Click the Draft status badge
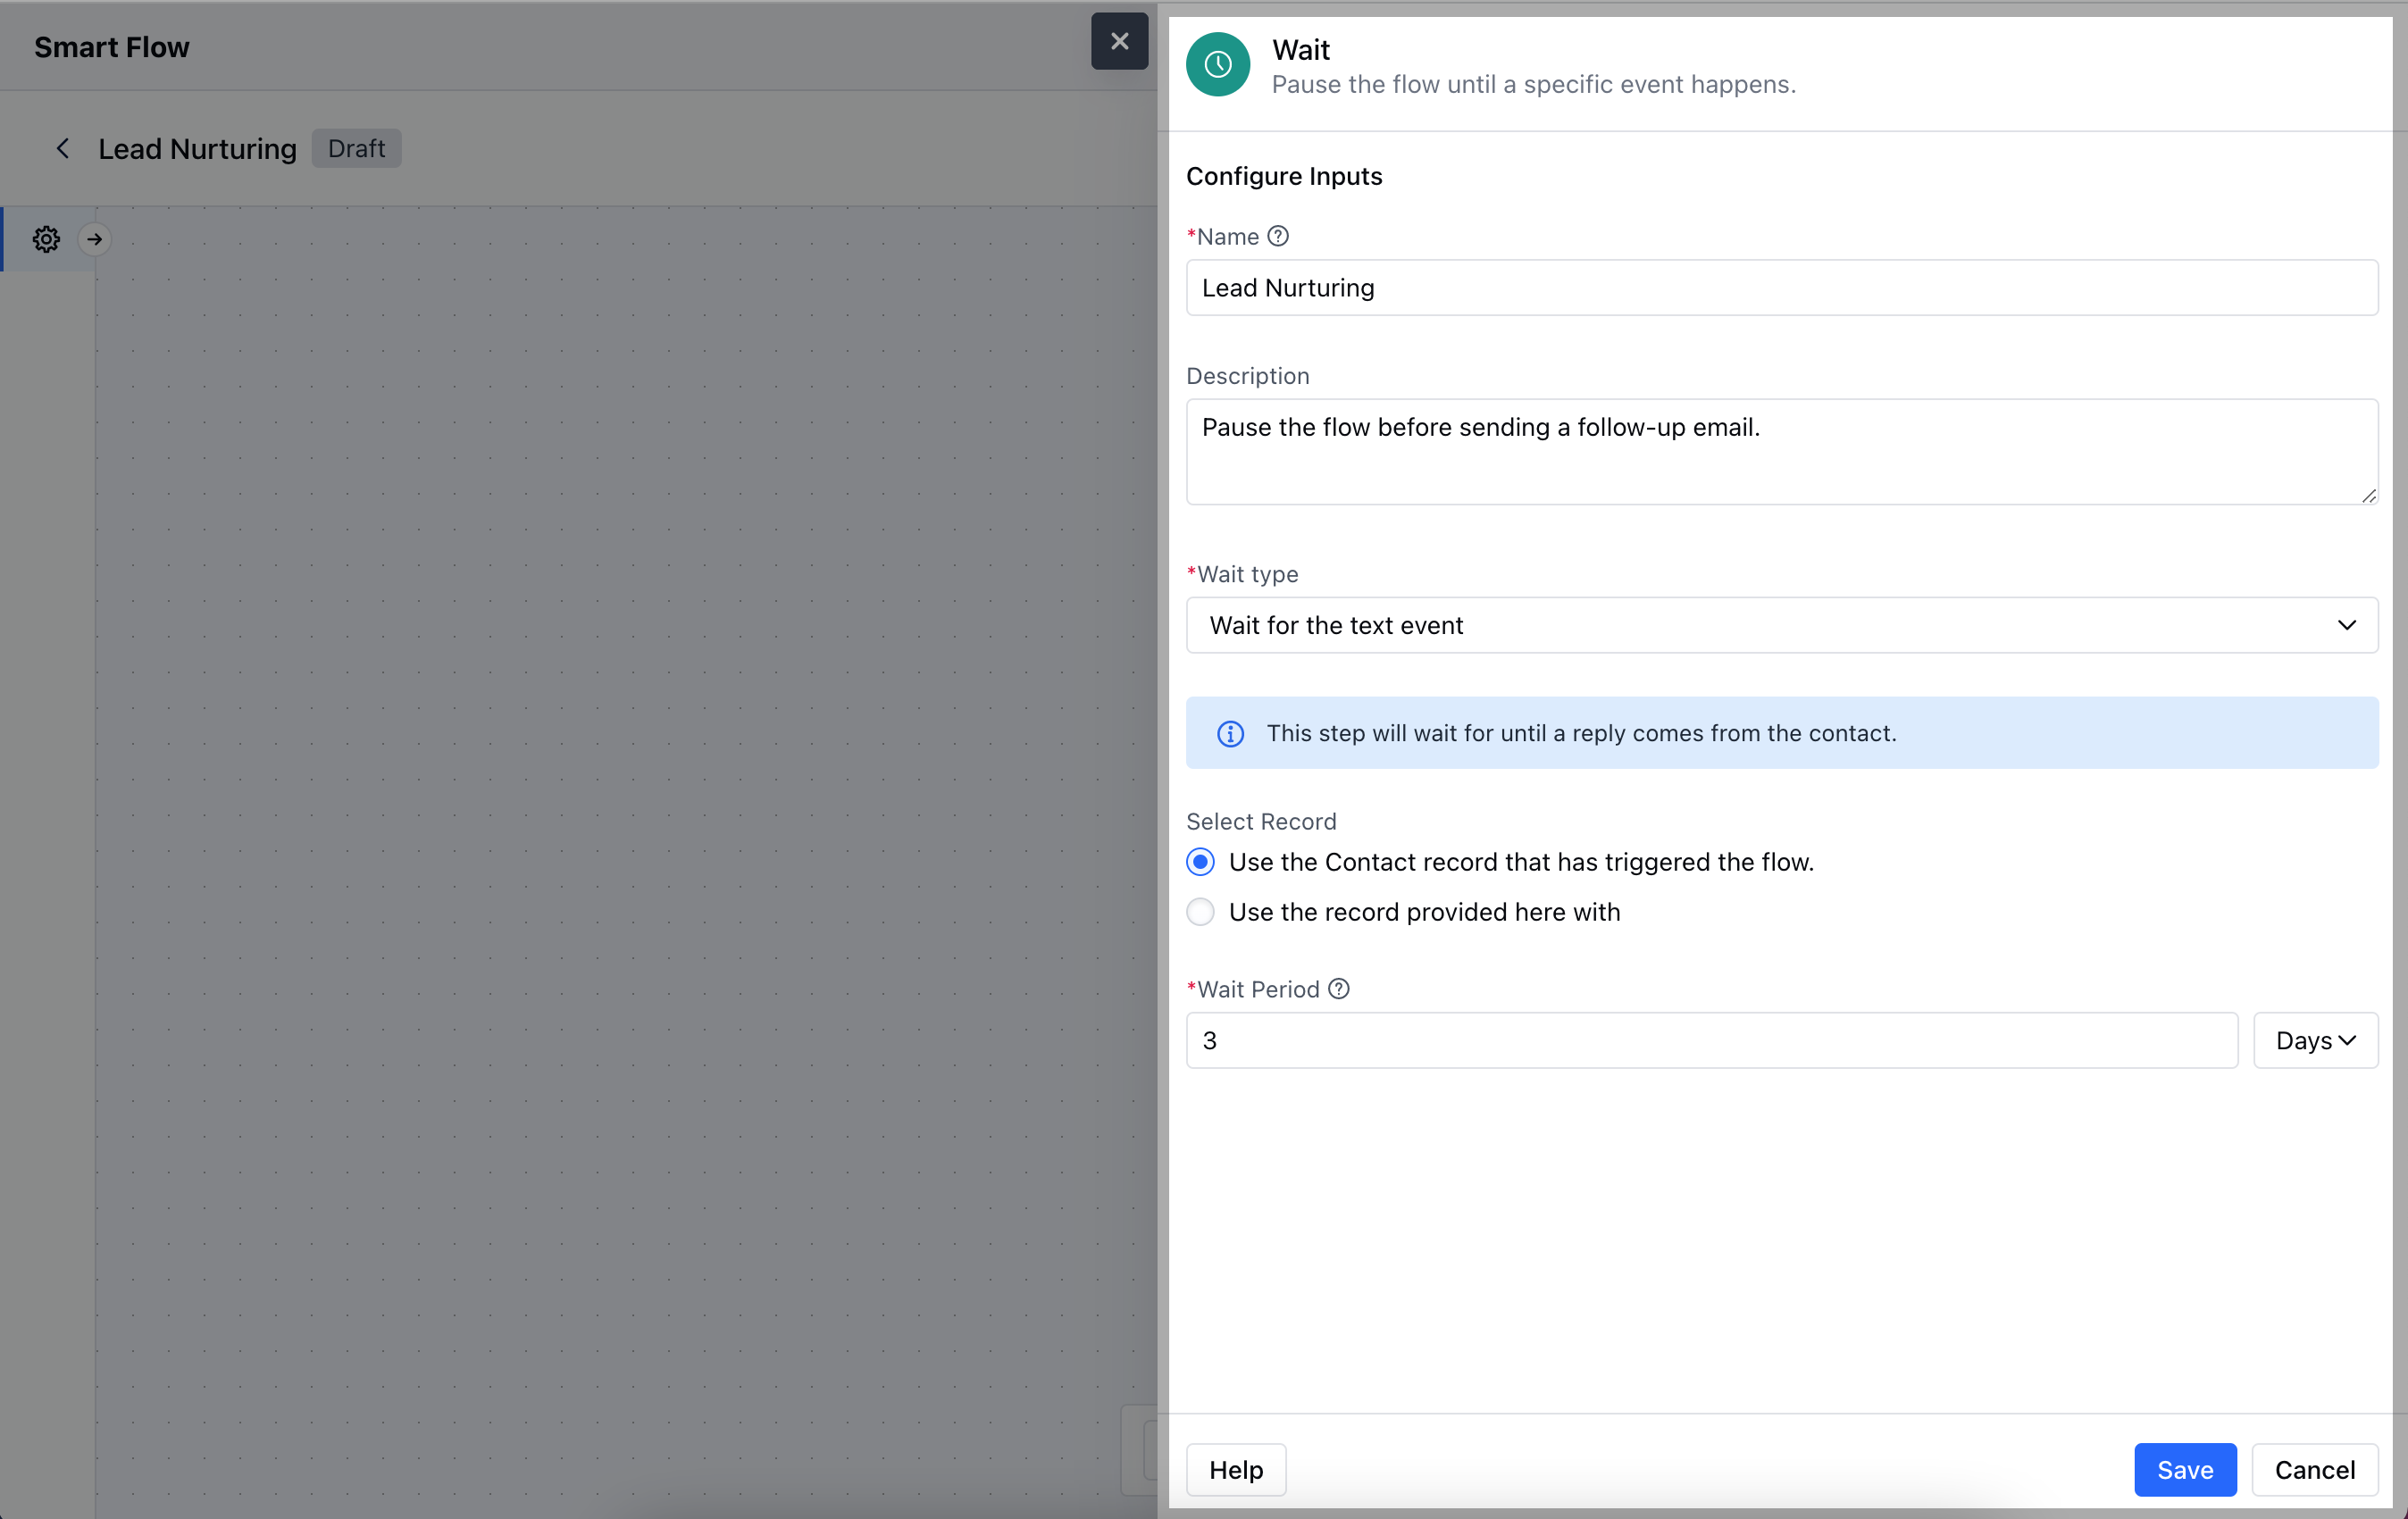 (356, 149)
